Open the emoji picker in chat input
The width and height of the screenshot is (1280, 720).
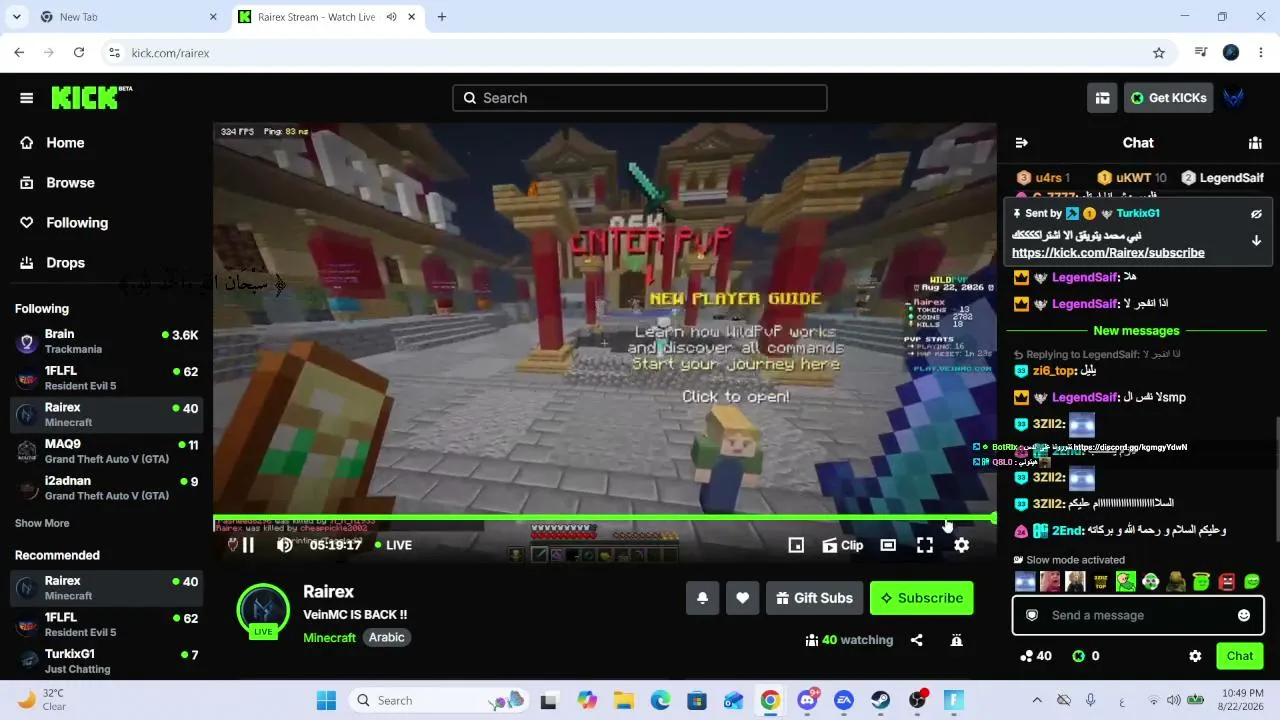pos(1244,615)
